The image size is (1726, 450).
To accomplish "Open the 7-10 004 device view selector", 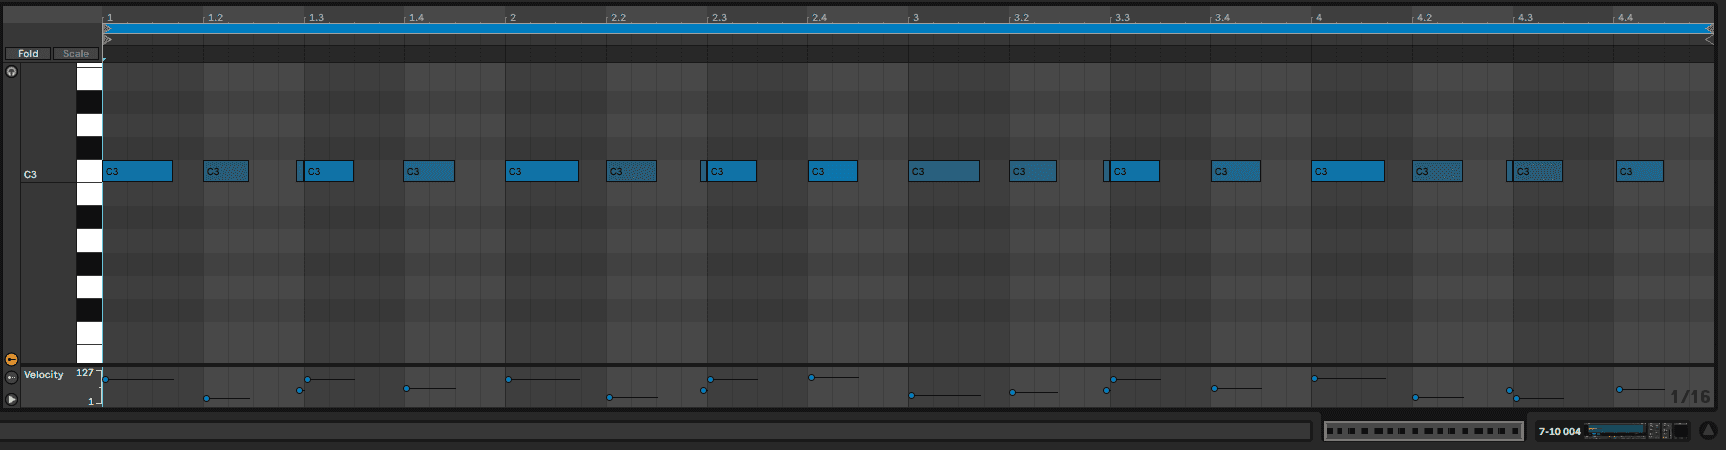I will 1559,431.
